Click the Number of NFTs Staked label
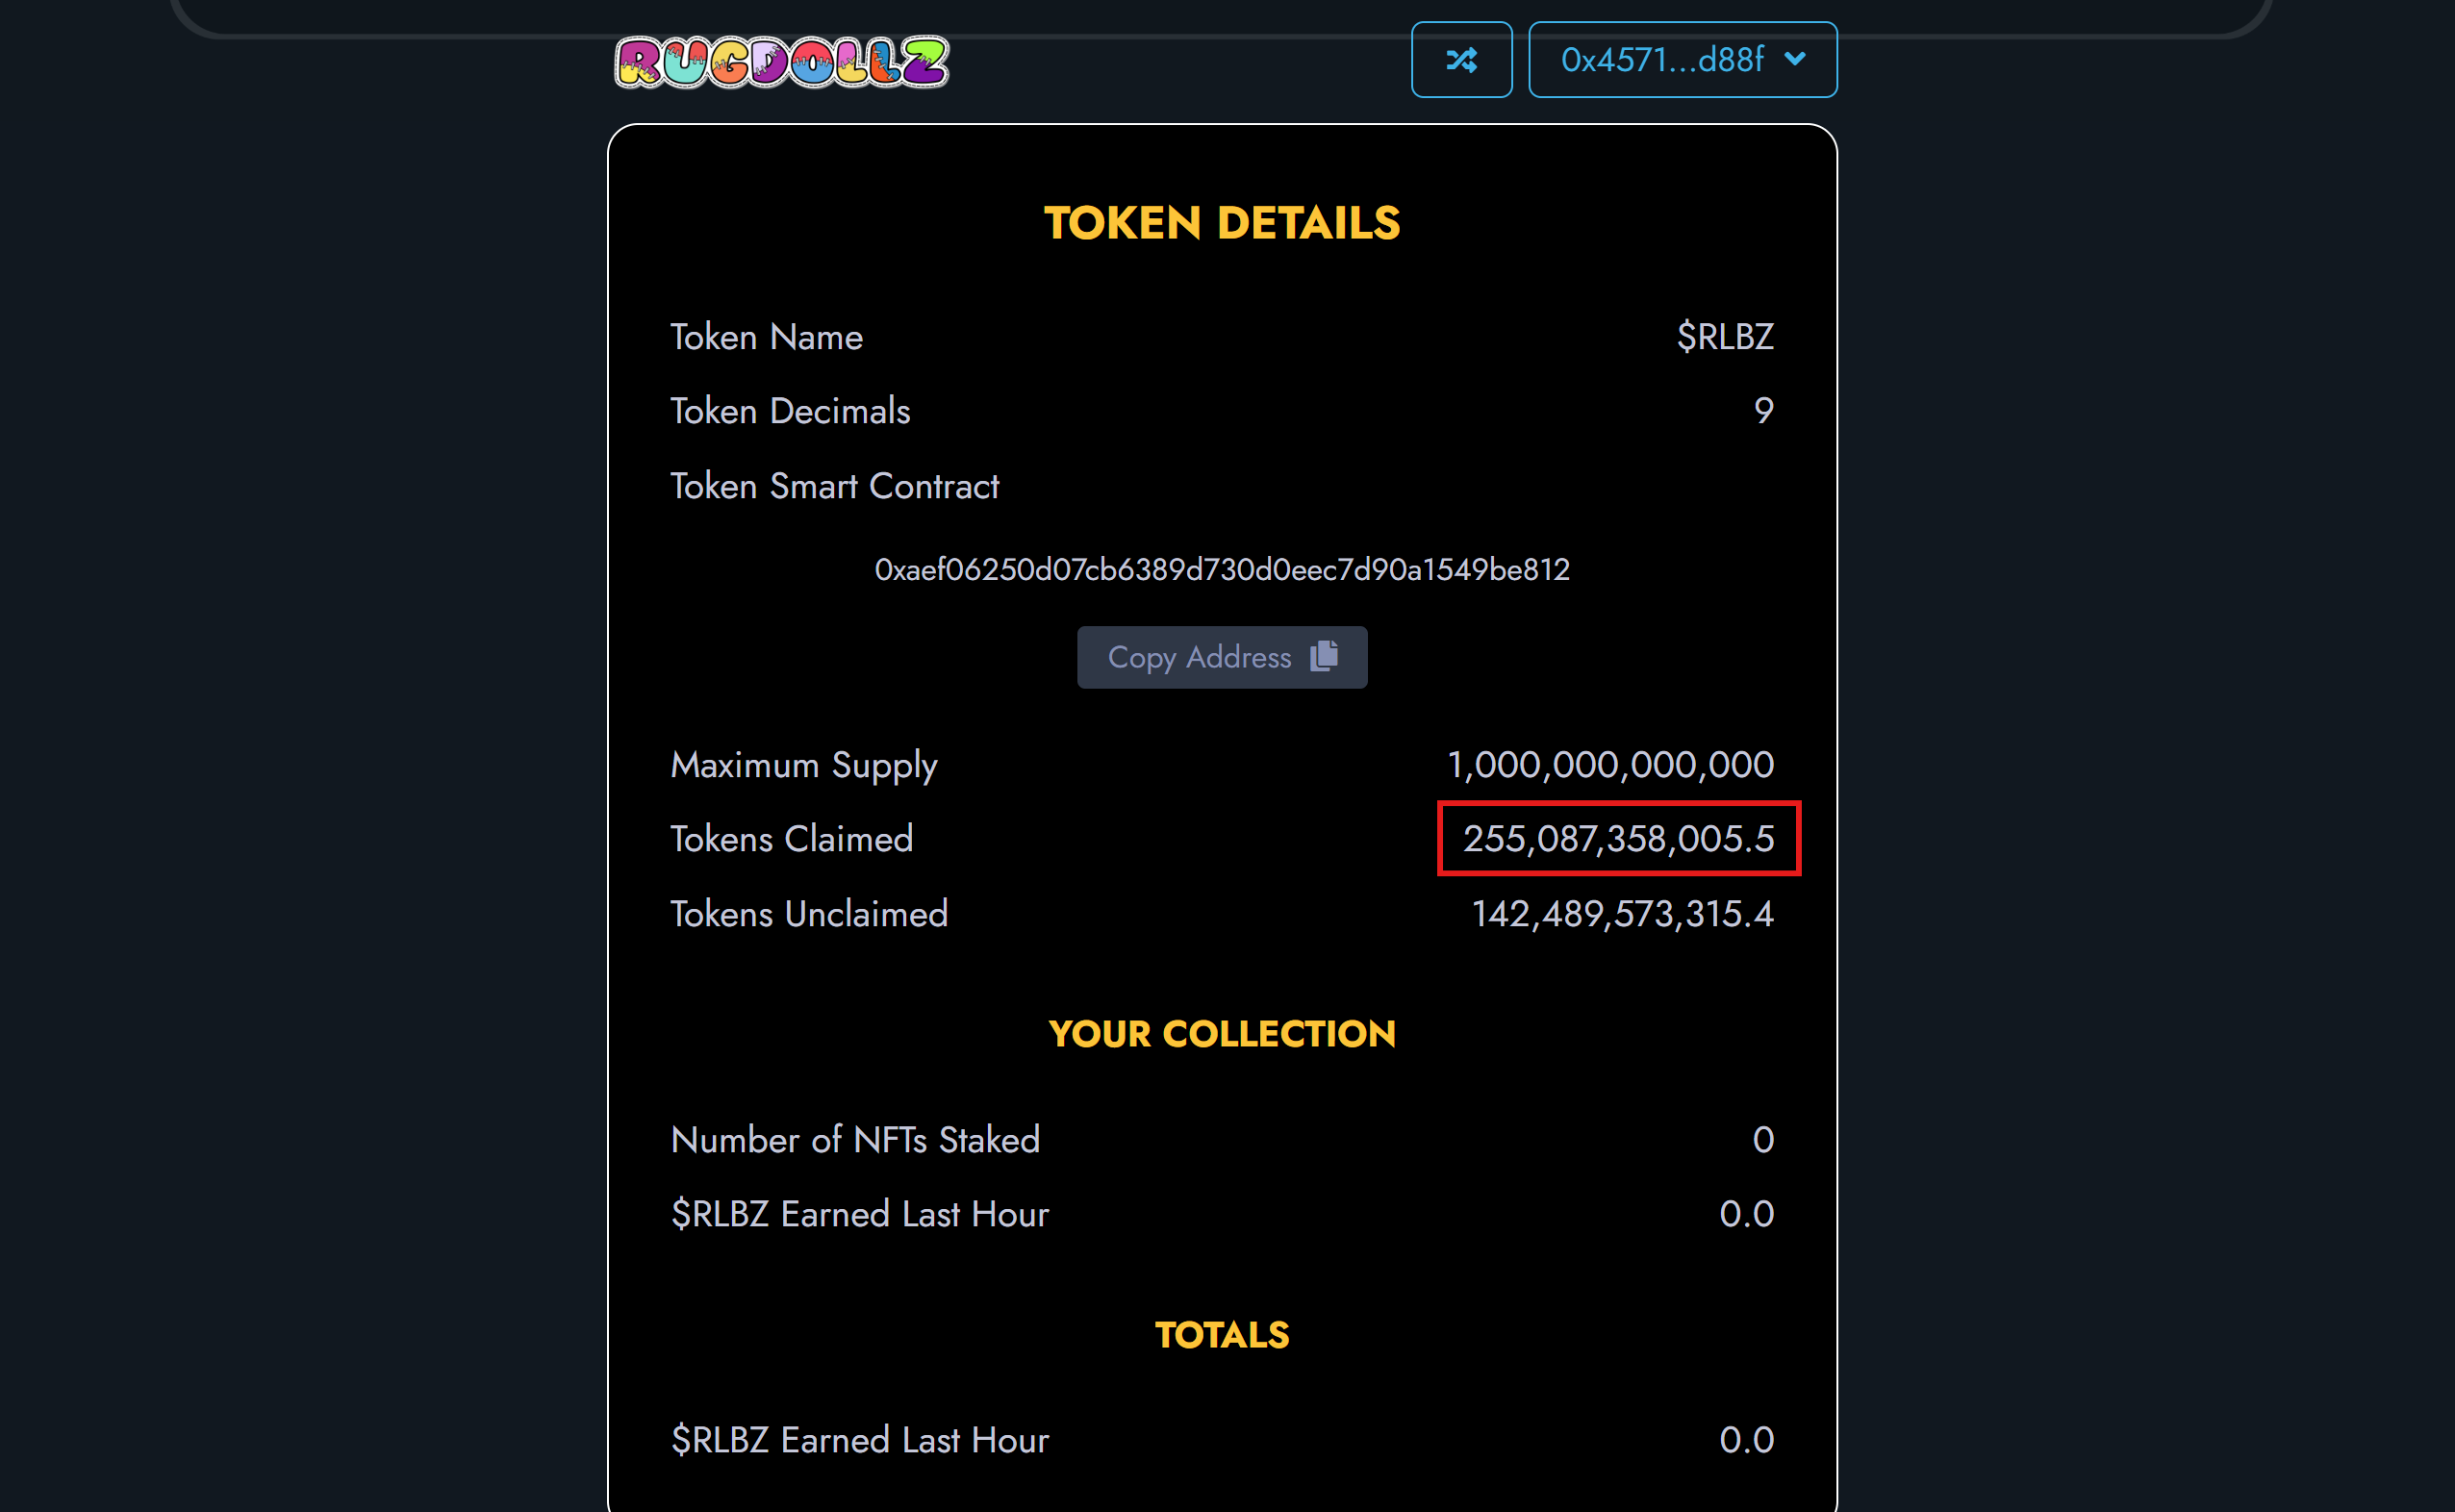 point(855,1139)
